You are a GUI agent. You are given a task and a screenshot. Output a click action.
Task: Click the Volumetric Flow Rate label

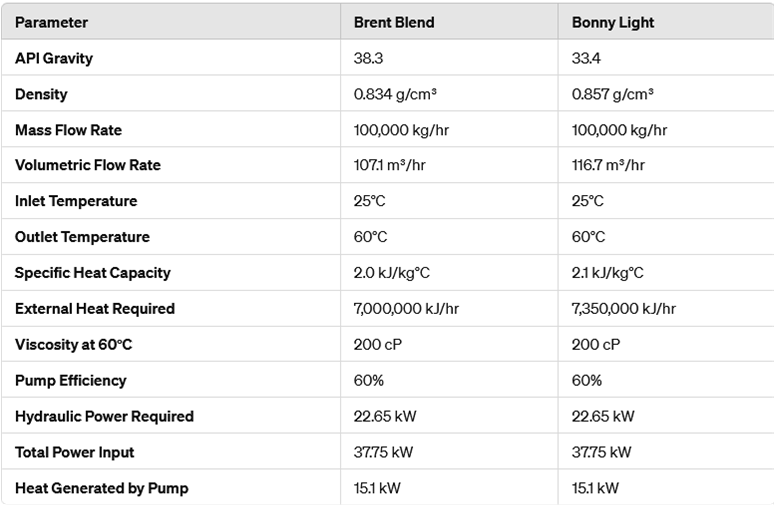tap(88, 165)
